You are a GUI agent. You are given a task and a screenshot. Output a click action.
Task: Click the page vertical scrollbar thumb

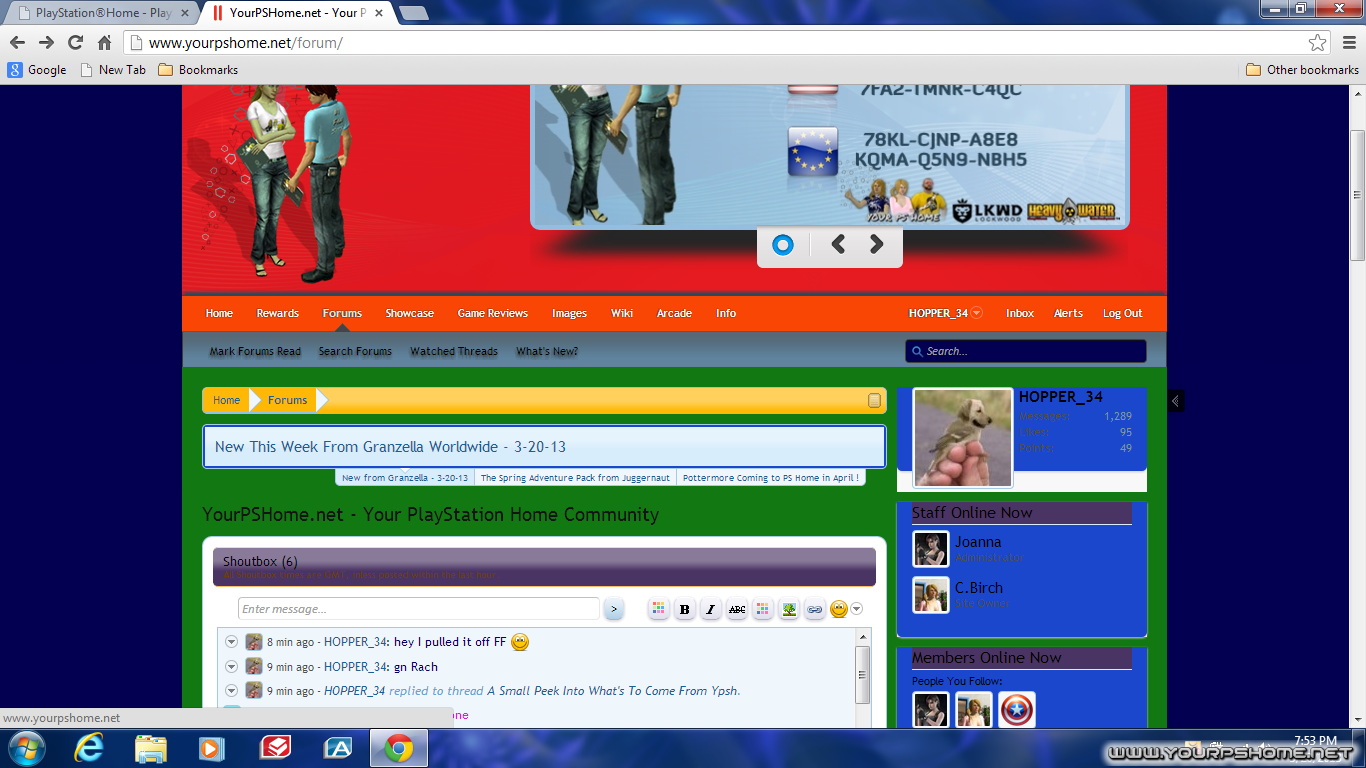(1357, 194)
